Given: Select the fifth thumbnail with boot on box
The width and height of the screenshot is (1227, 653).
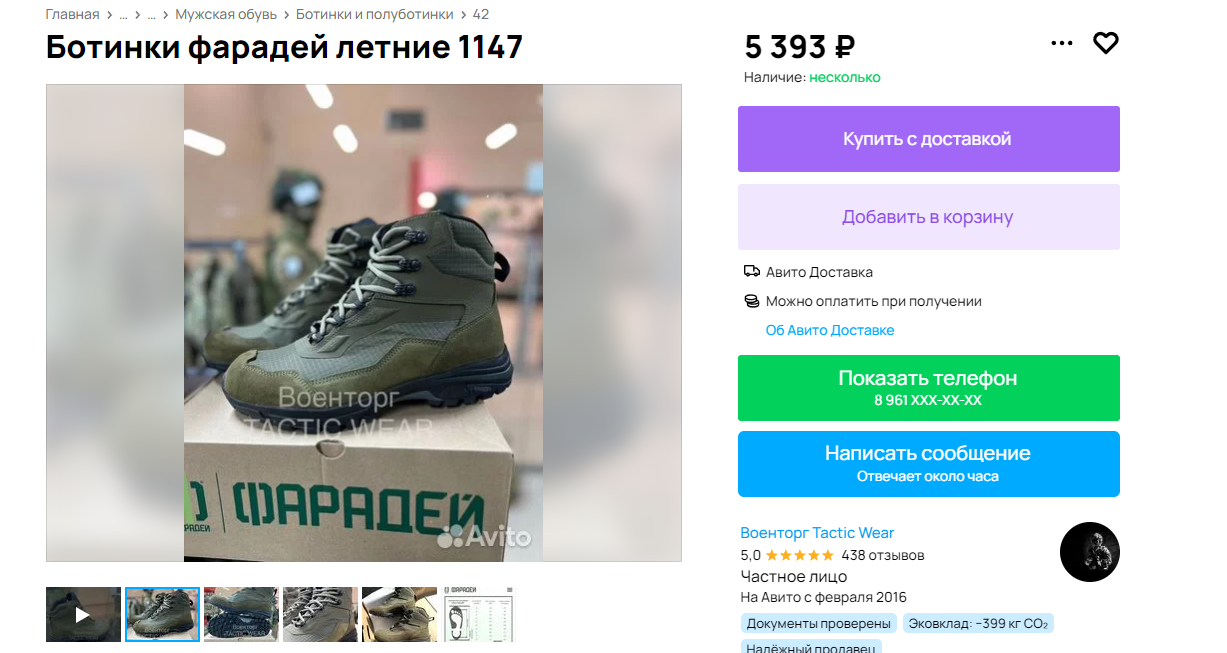Looking at the screenshot, I should [399, 614].
